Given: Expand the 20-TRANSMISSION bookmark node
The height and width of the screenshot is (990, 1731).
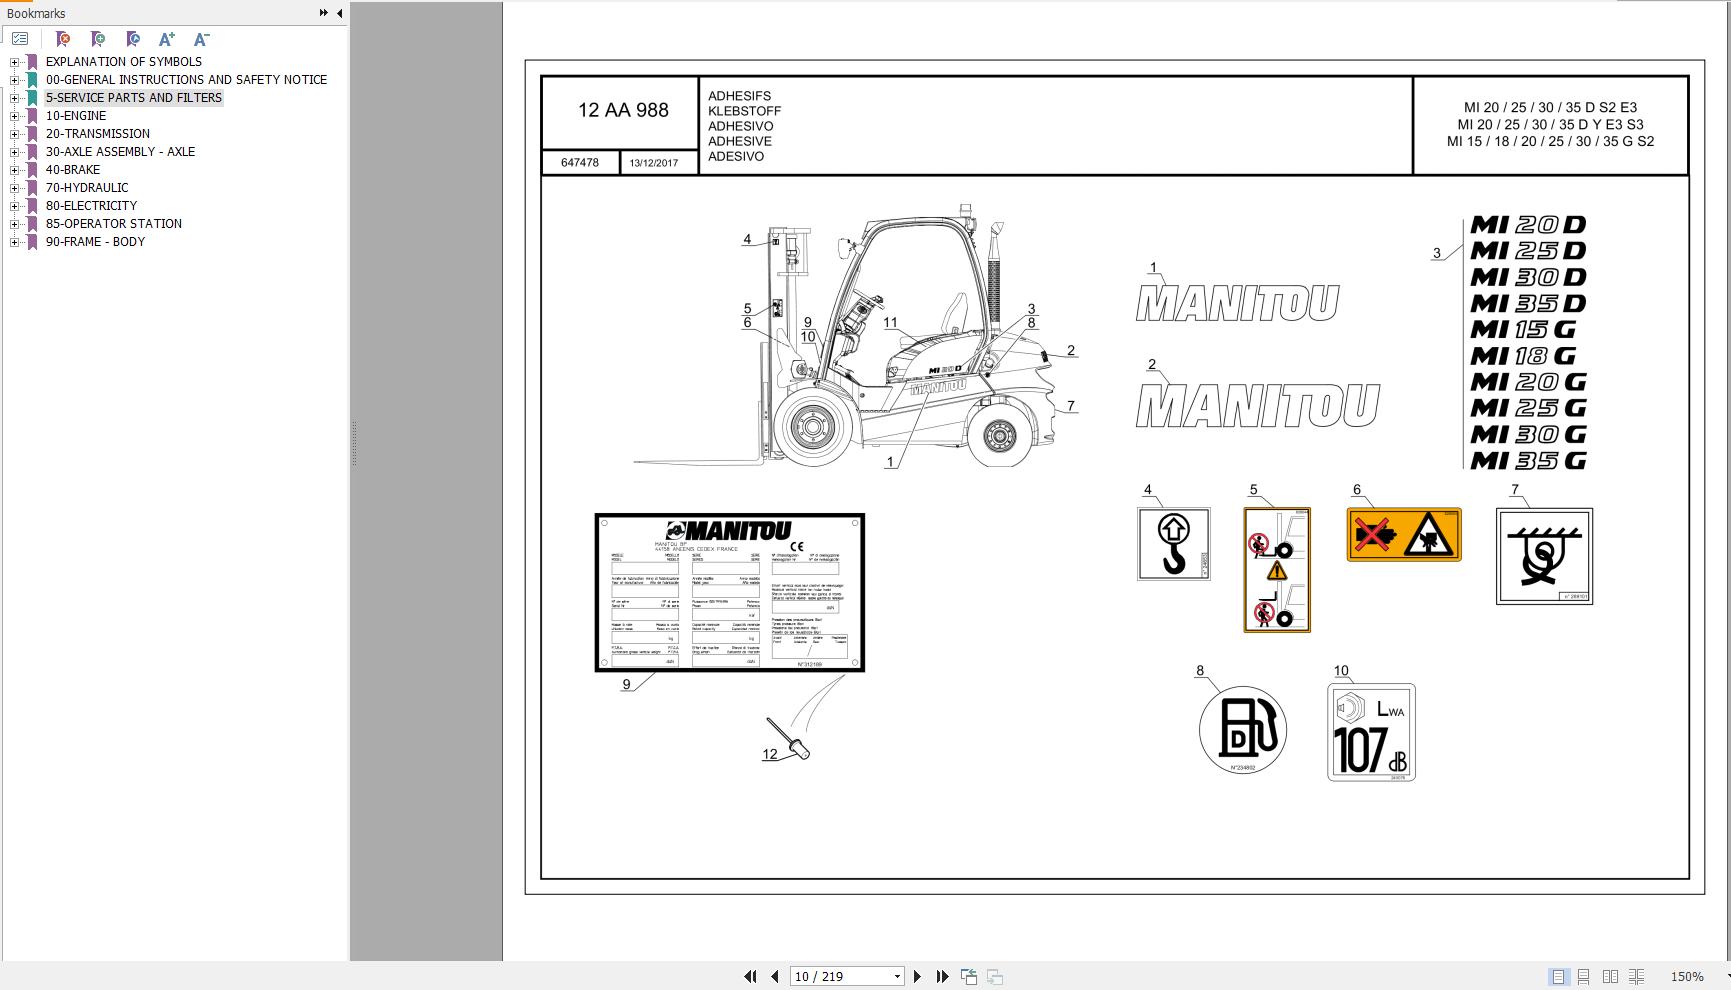Looking at the screenshot, I should tap(15, 134).
